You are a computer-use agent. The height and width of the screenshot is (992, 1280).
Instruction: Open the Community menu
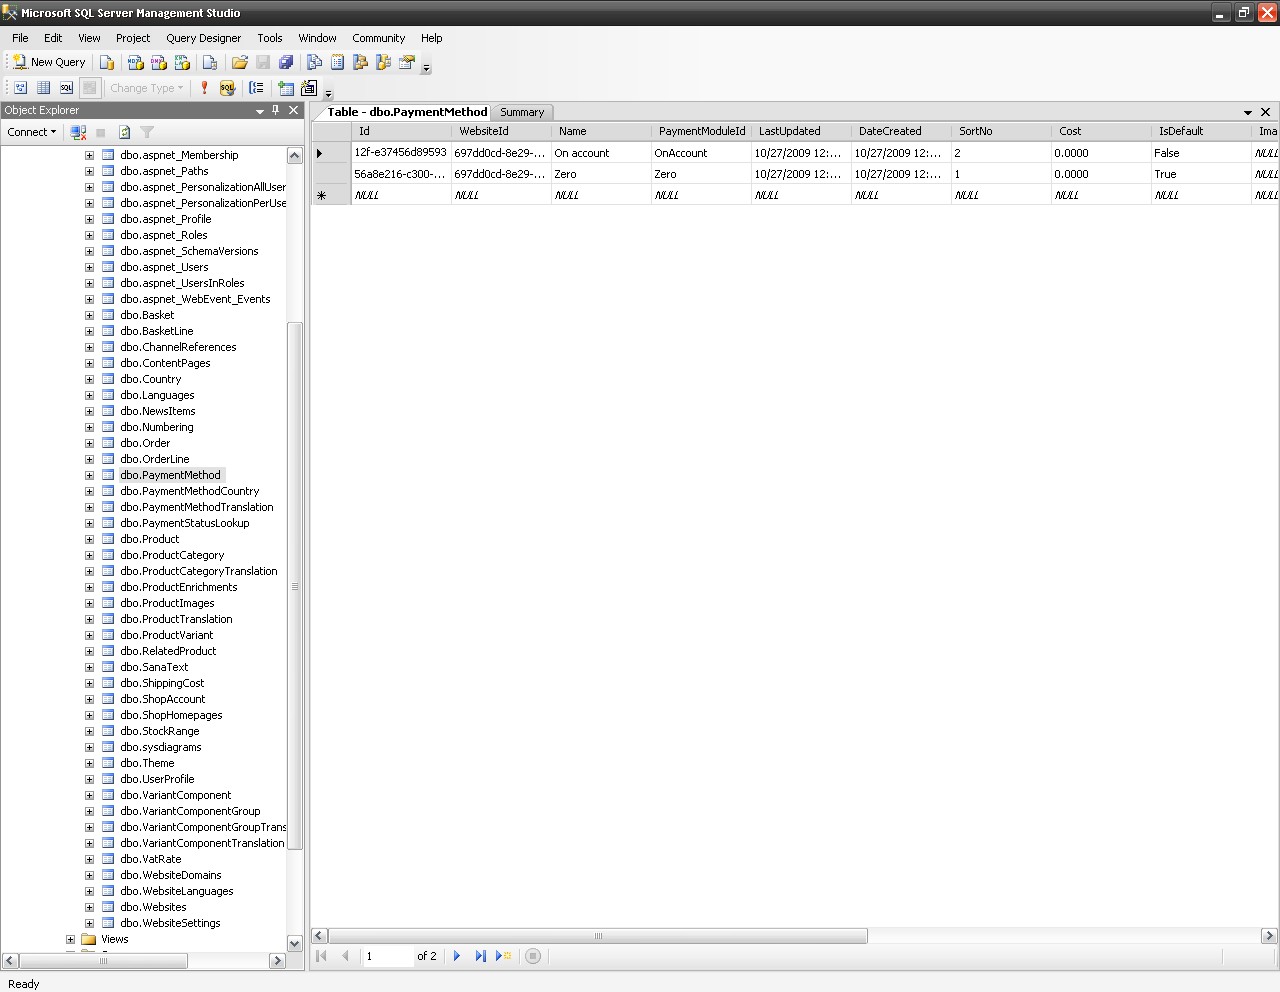(378, 38)
